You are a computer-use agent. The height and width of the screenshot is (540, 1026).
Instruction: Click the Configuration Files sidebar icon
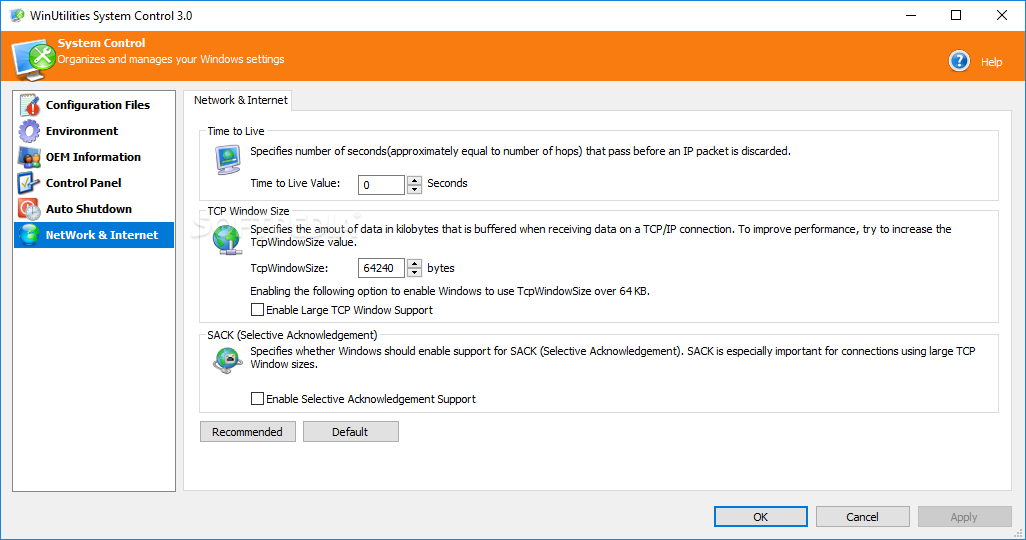pos(29,105)
